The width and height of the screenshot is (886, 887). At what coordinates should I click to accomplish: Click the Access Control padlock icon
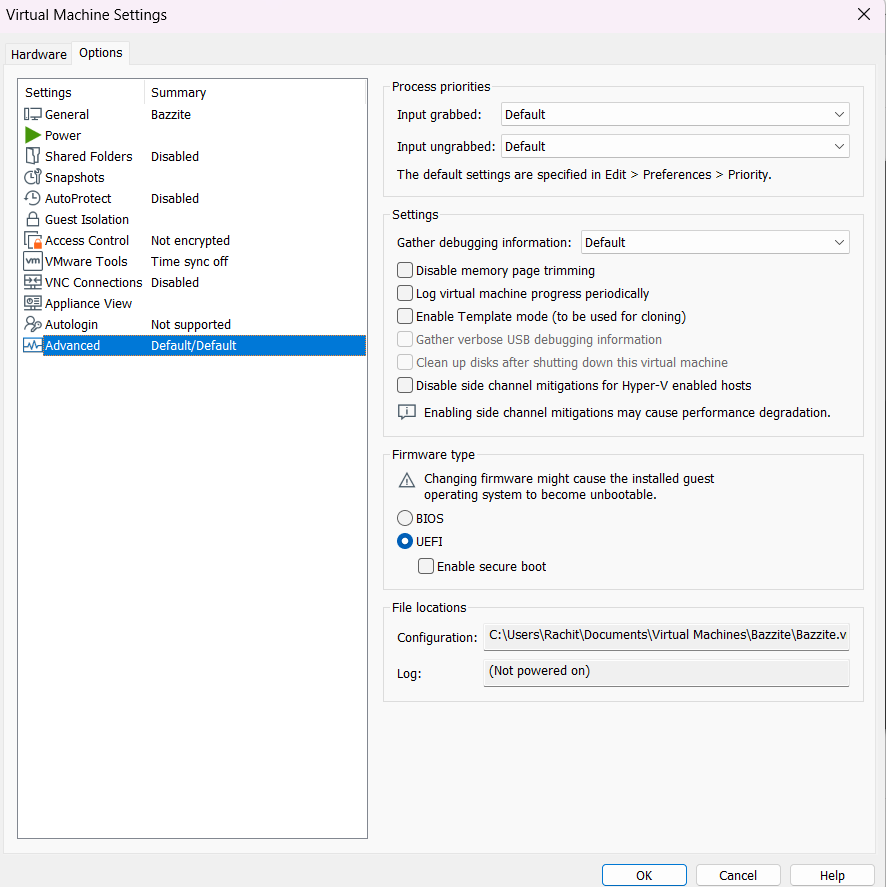click(33, 240)
